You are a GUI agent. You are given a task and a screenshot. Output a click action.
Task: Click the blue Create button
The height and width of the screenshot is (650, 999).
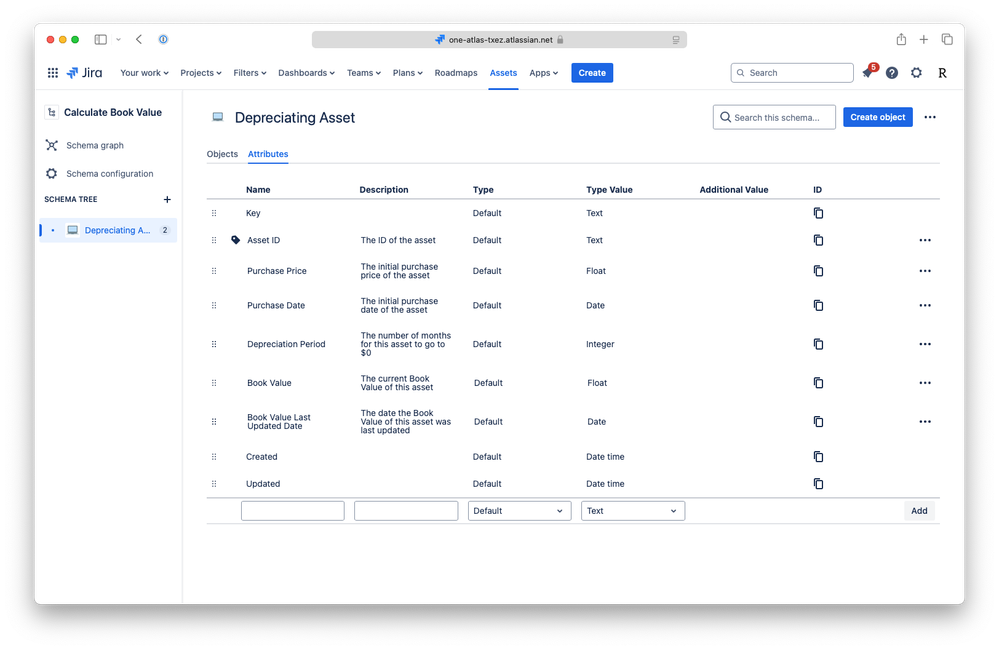pos(592,73)
